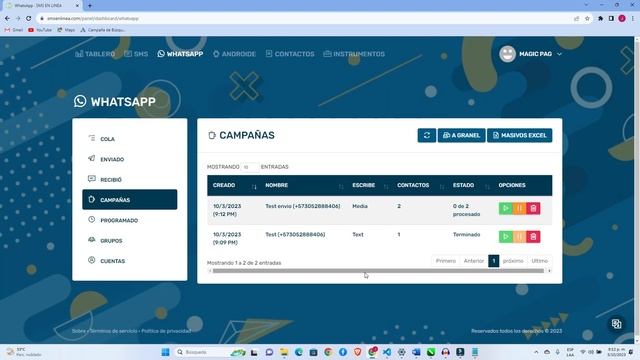Sort table by Escribe column

click(x=369, y=185)
